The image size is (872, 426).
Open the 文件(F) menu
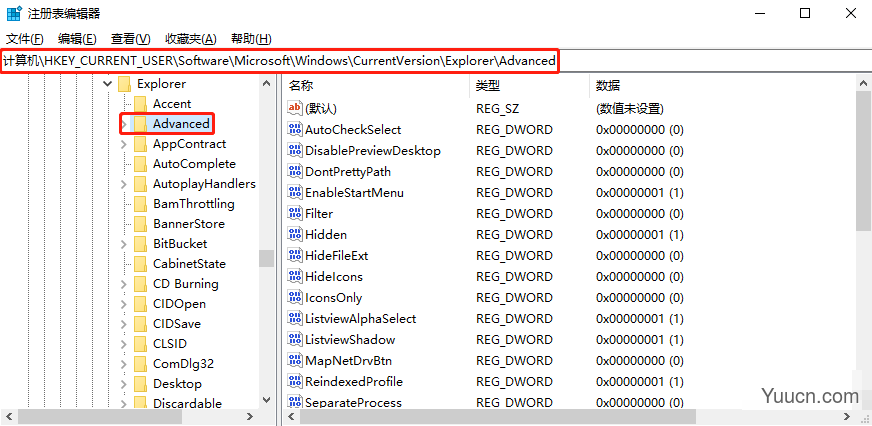25,39
